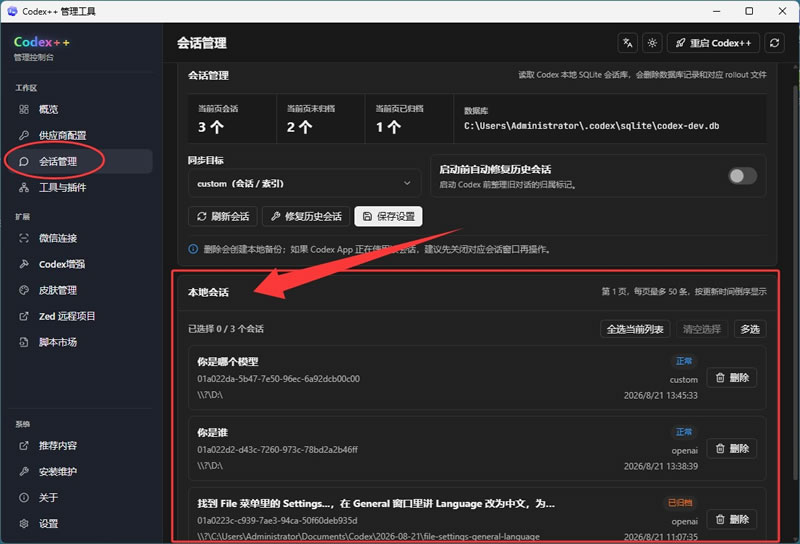Click the 皮肤管理 palette icon
The image size is (800, 544).
(23, 290)
